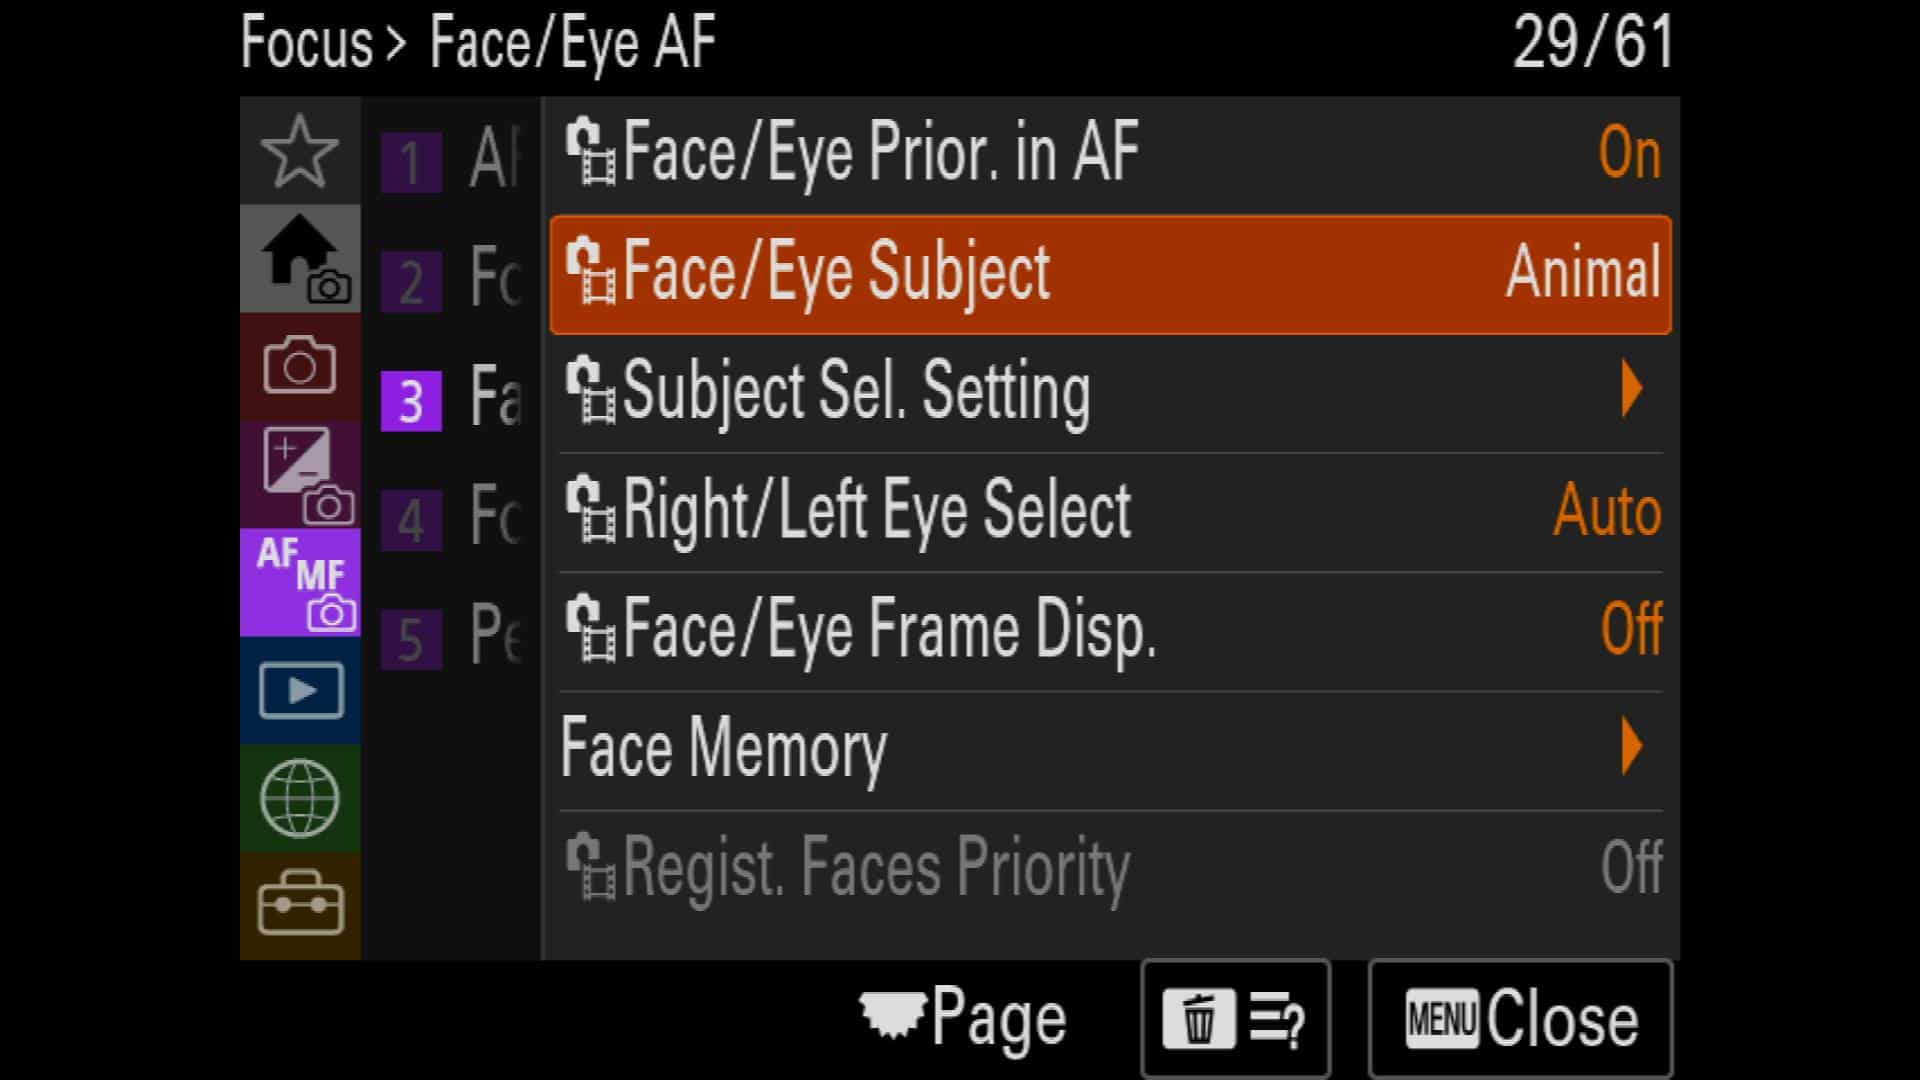Change Face/Eye Subject from Animal
The image size is (1920, 1080).
(1111, 274)
